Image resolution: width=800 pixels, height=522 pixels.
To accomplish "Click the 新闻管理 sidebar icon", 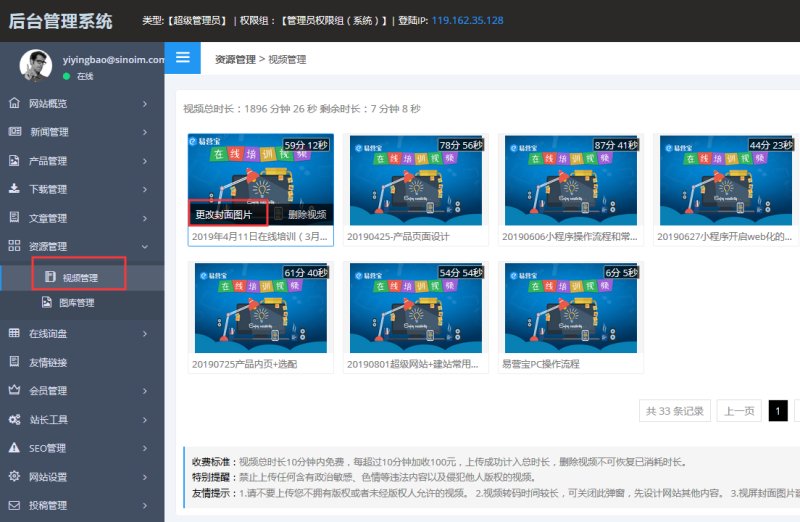I will [14, 132].
